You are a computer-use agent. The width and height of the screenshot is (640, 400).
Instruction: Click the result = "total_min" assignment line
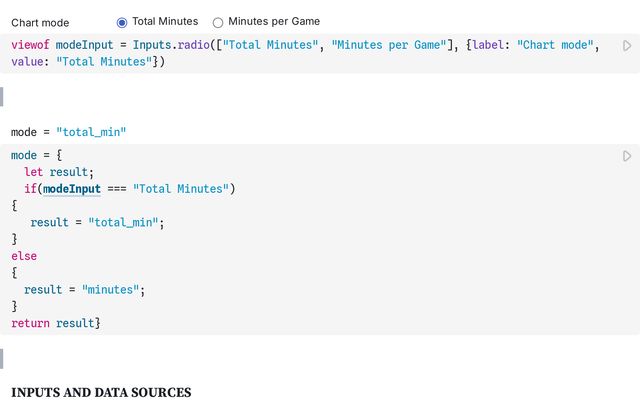click(97, 222)
